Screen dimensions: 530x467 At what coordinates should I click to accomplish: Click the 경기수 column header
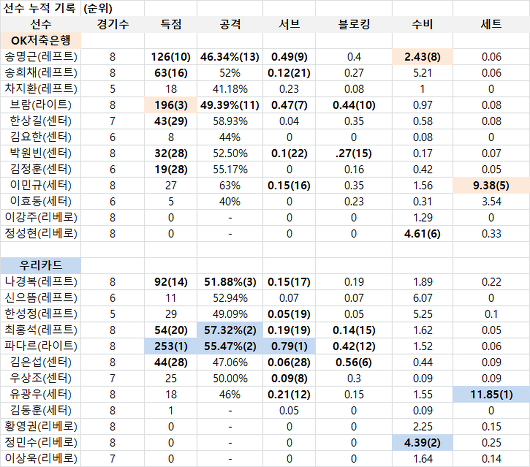[113, 24]
